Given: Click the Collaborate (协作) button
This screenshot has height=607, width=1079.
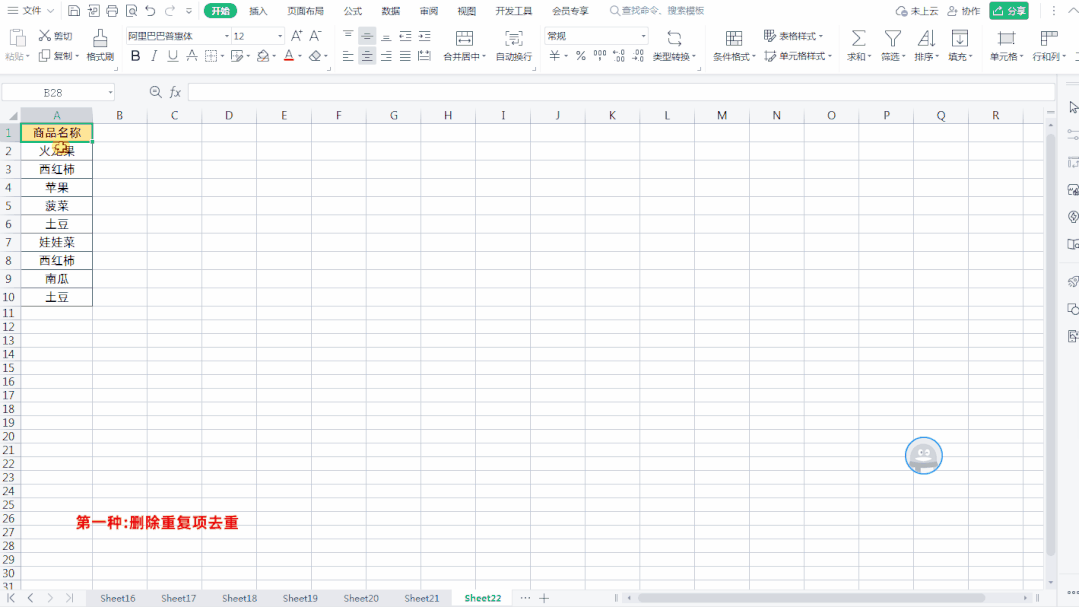Looking at the screenshot, I should point(963,11).
